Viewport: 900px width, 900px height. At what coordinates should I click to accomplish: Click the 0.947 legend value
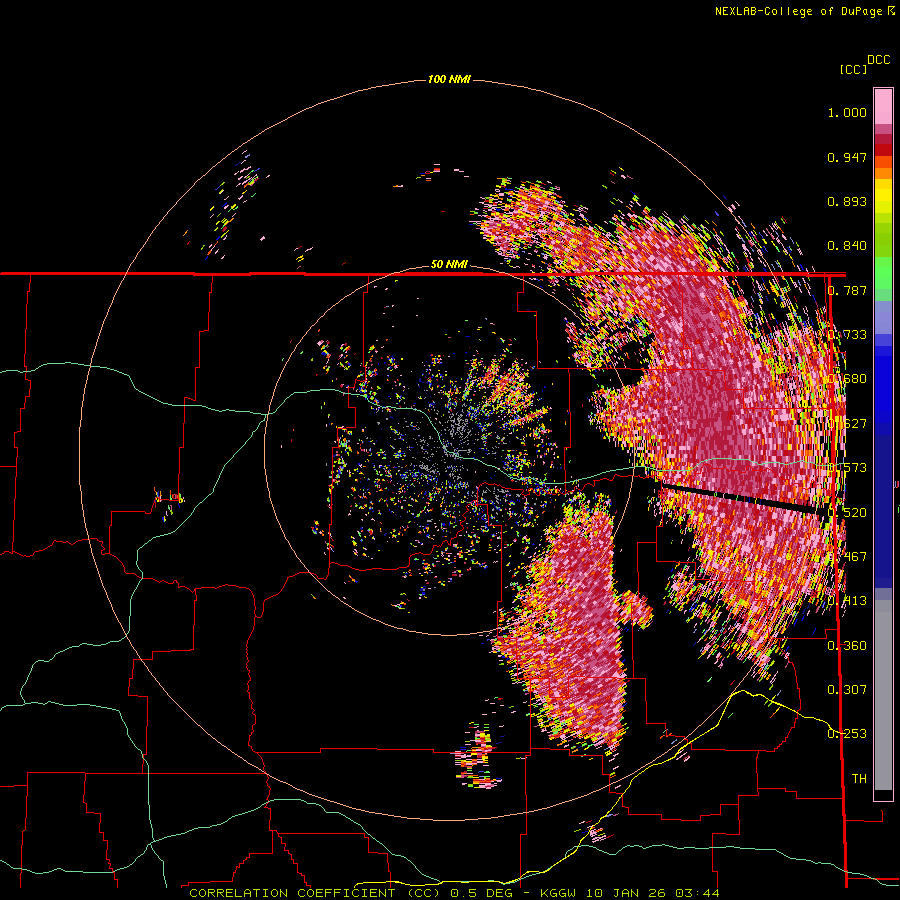[x=847, y=157]
